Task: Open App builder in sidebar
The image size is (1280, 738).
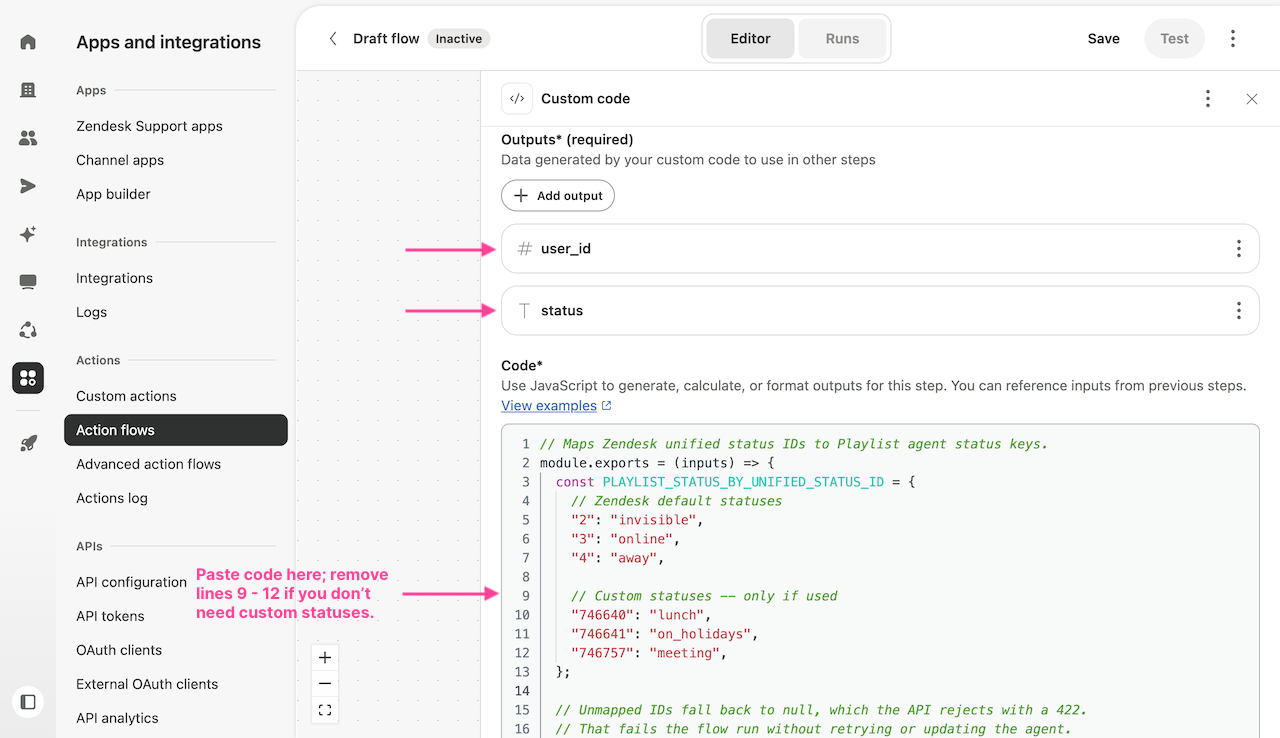Action: [x=113, y=194]
